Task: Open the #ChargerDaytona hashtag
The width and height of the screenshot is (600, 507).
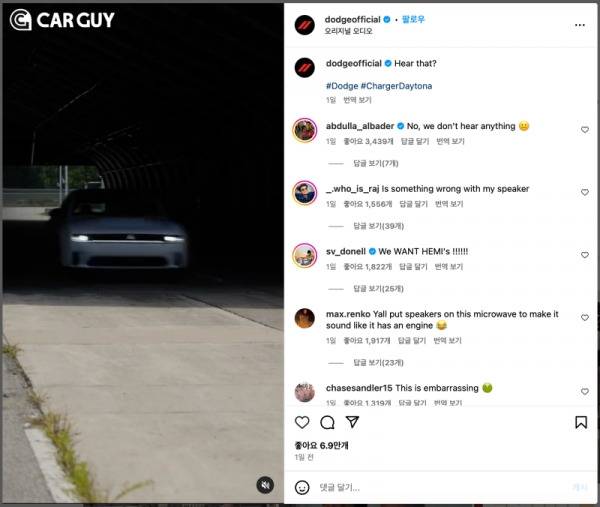Action: [396, 86]
